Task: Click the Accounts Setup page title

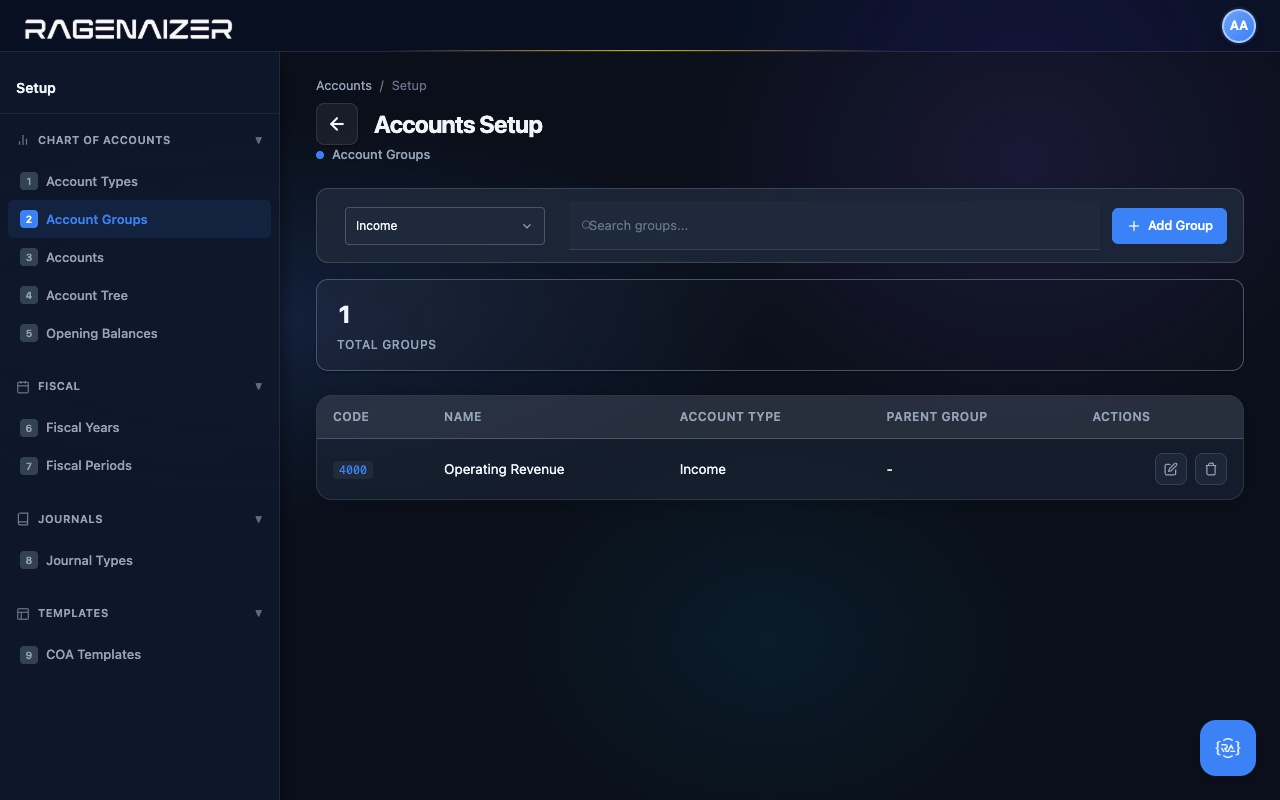Action: click(x=458, y=125)
